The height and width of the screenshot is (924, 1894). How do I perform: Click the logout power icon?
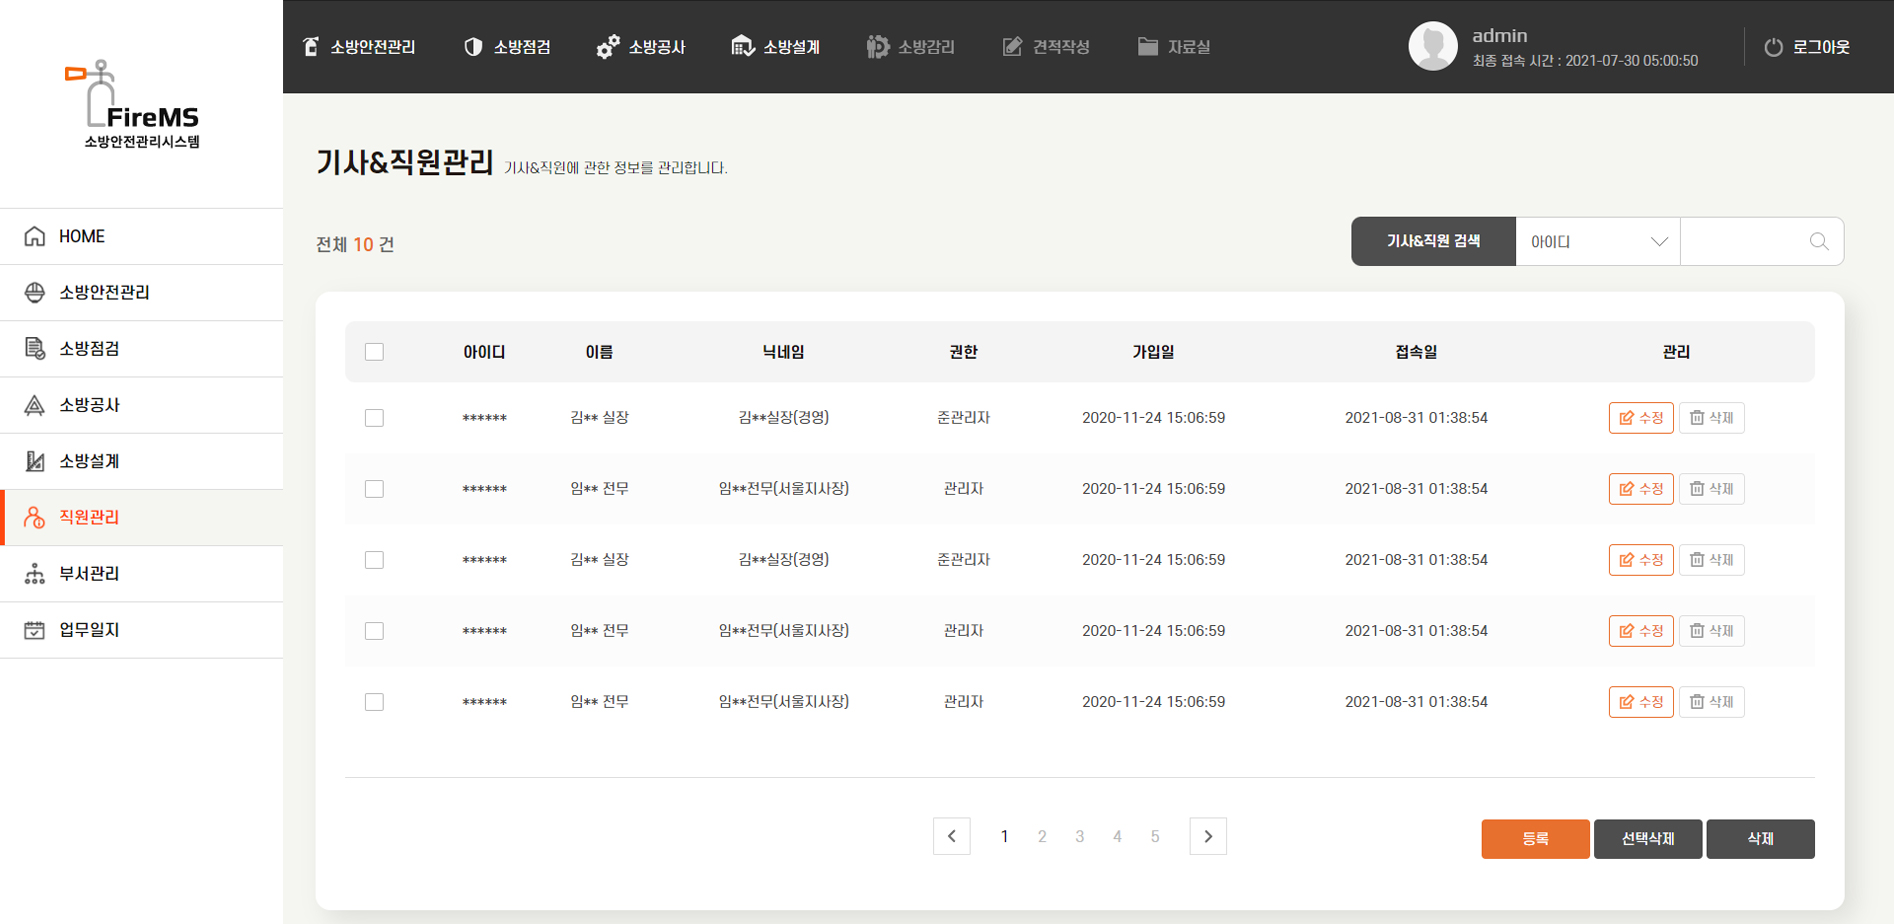pos(1773,47)
